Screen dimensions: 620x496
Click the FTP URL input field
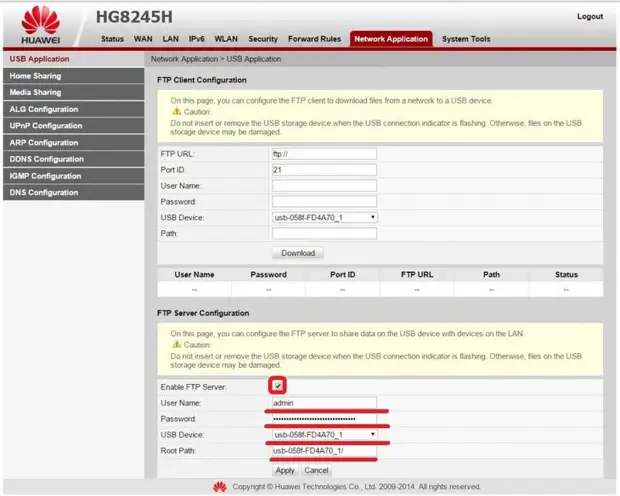[324, 154]
